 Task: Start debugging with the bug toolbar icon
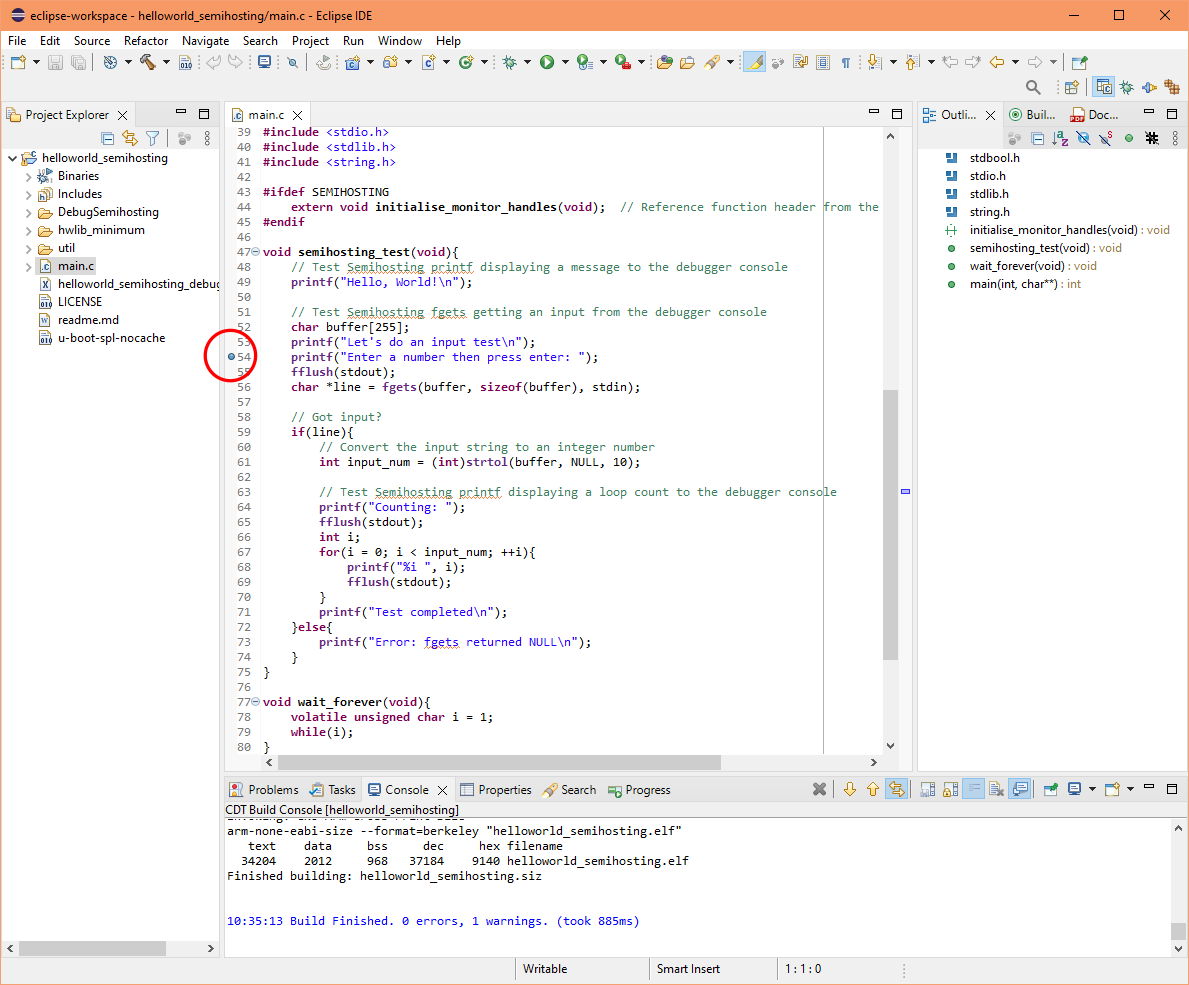[511, 62]
